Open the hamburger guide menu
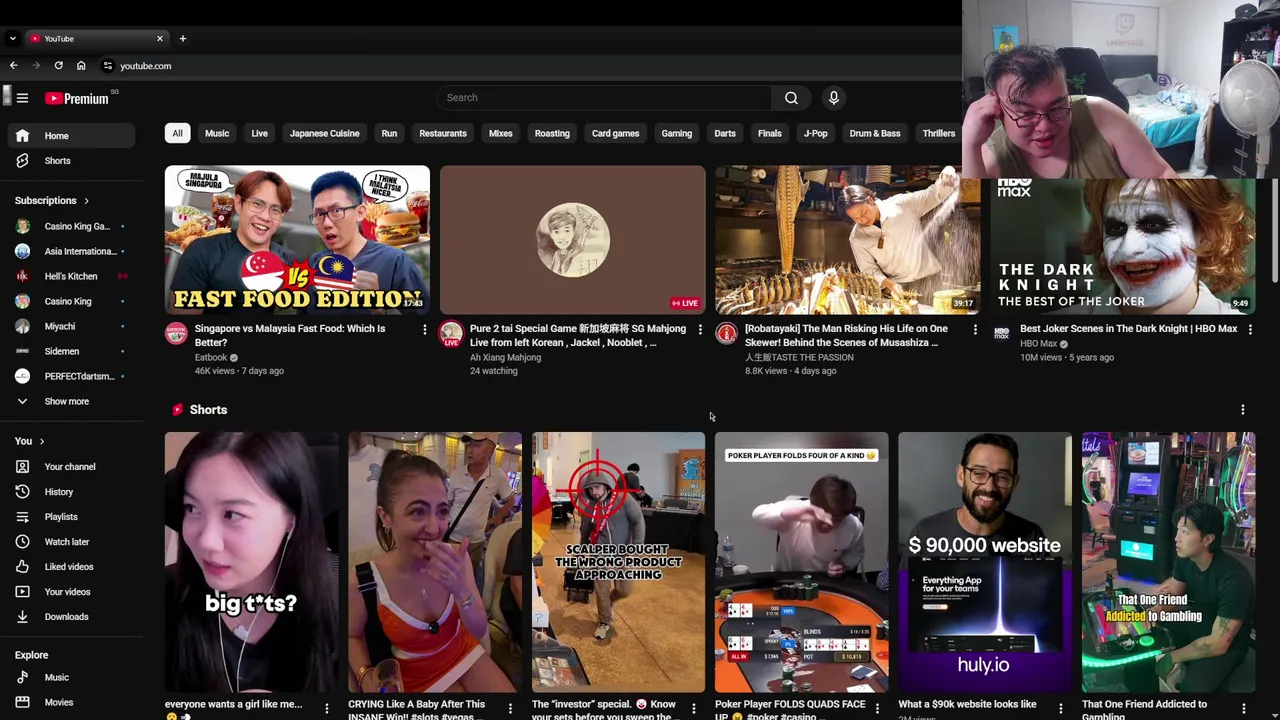Image resolution: width=1280 pixels, height=720 pixels. (22, 98)
